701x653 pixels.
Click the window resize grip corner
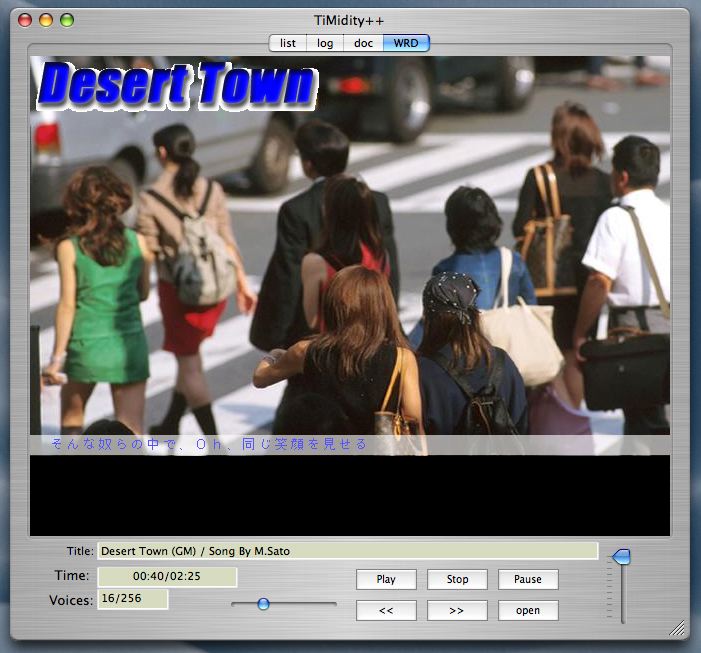pos(677,628)
